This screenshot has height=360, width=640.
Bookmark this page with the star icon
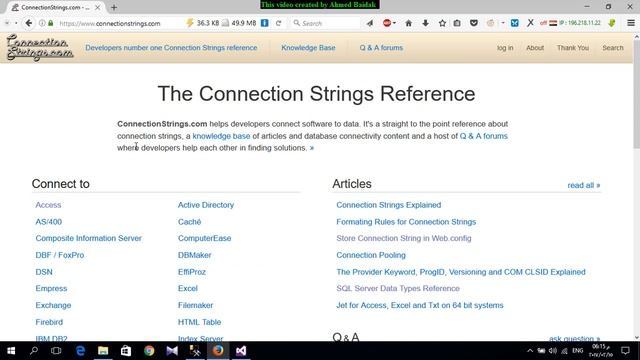tap(442, 23)
